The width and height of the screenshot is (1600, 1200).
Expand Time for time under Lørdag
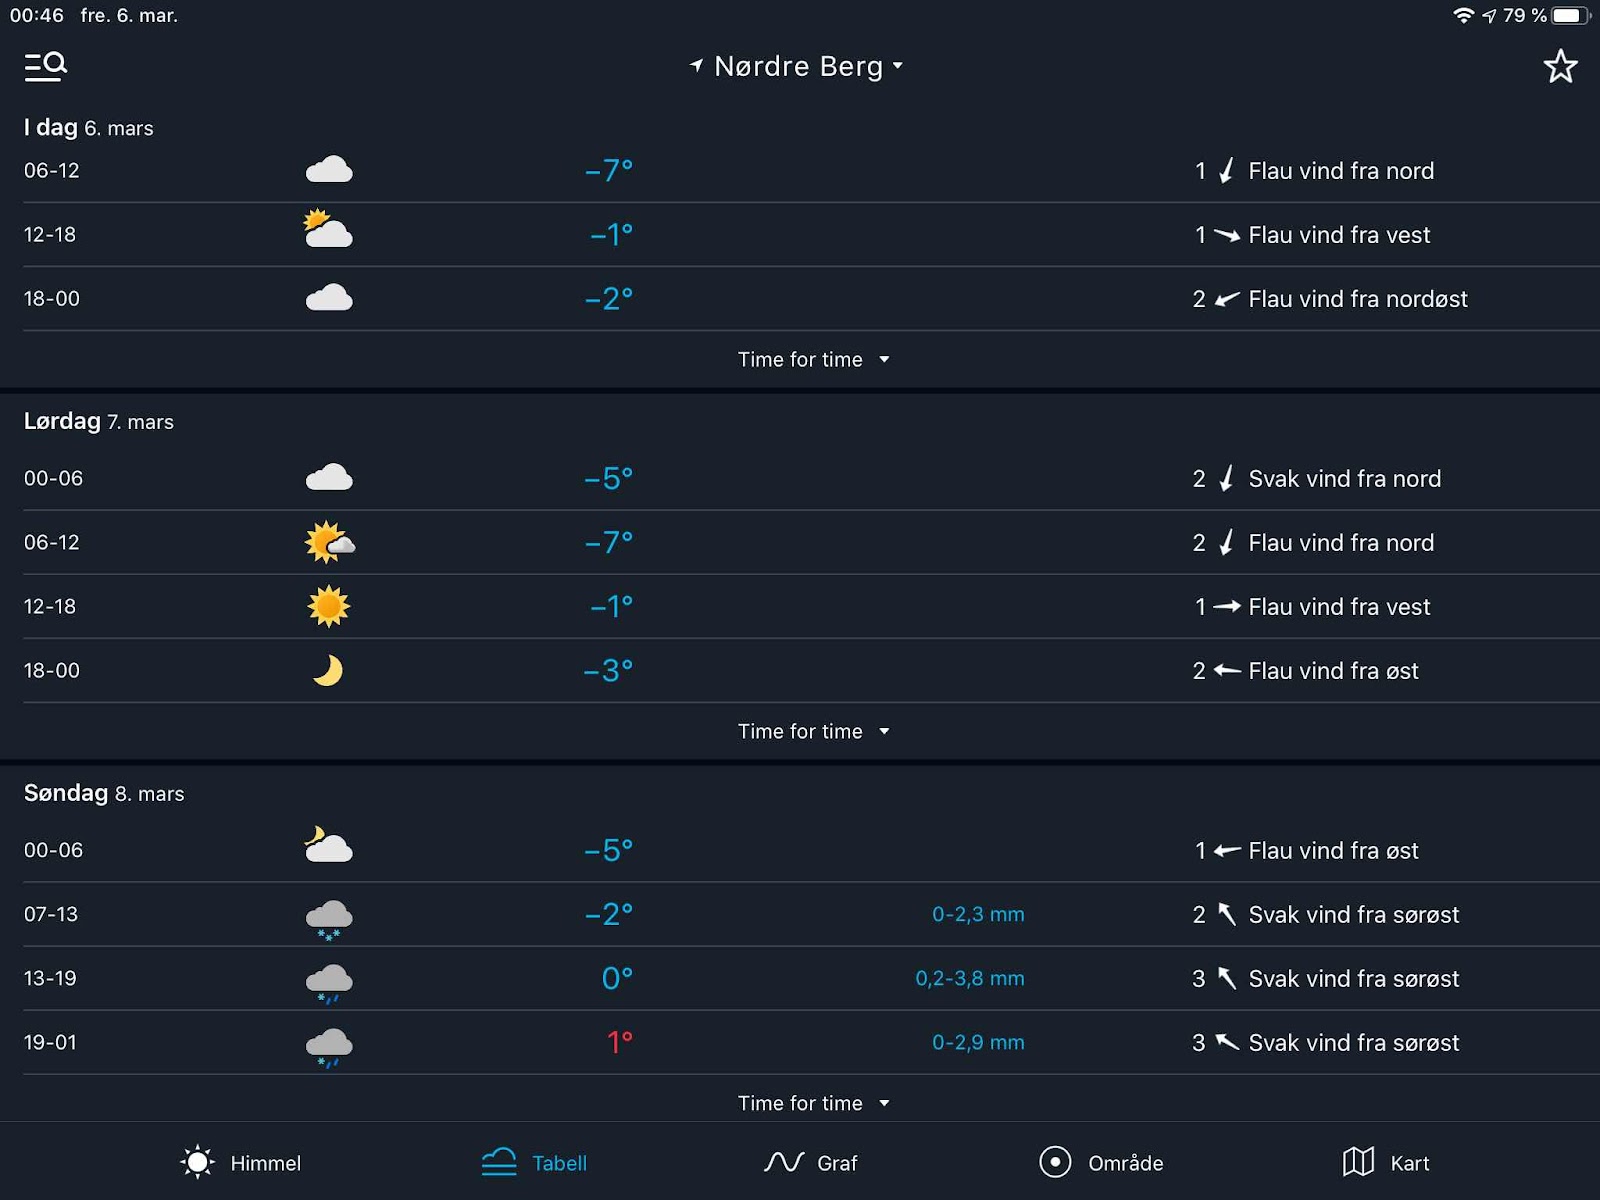813,731
